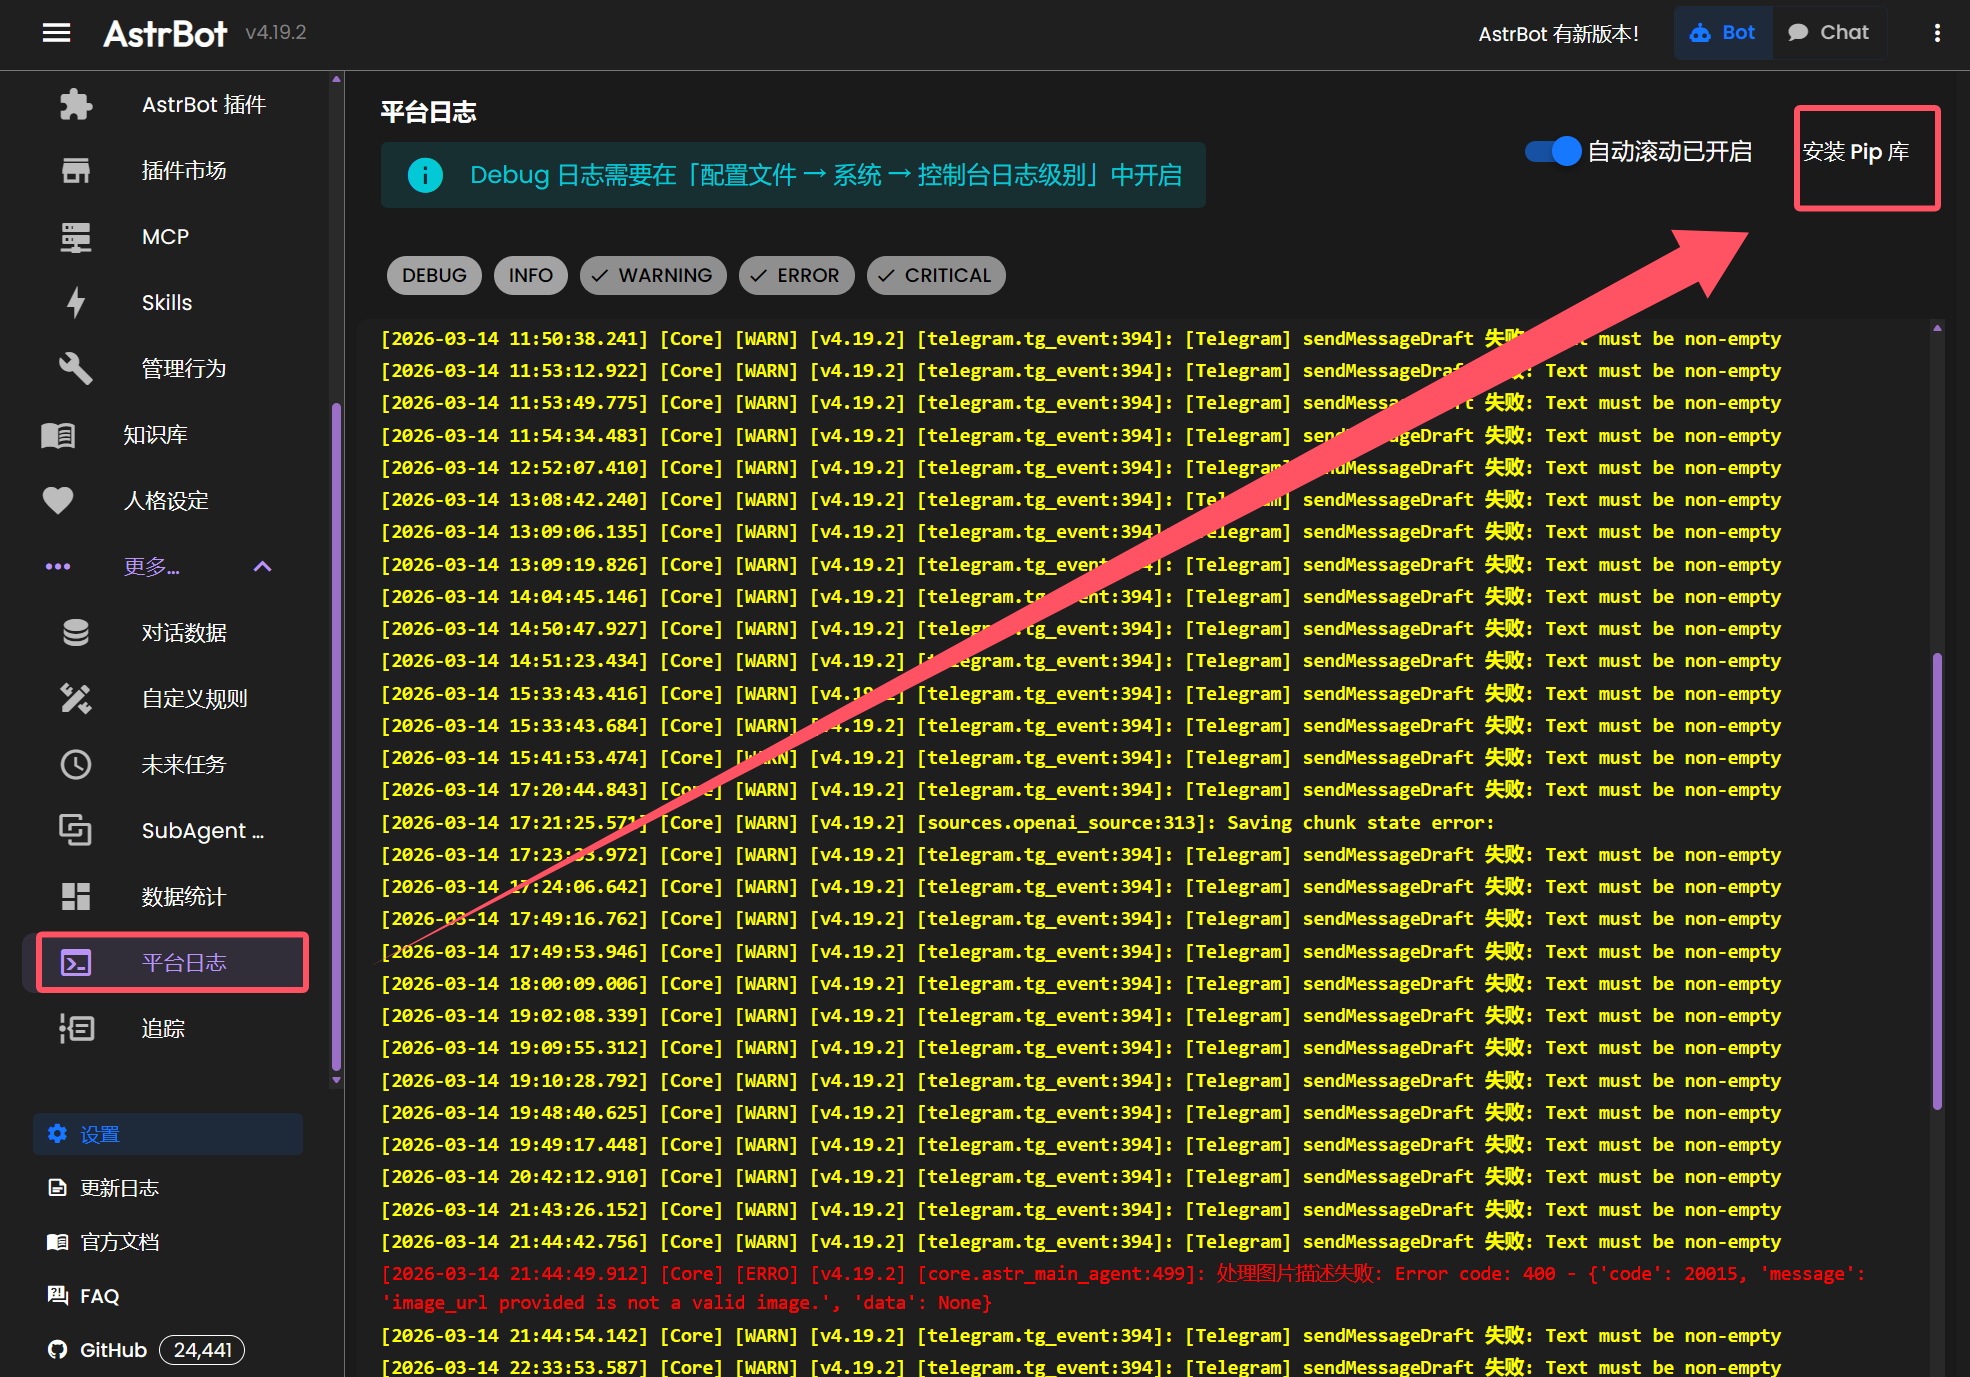Screen dimensions: 1970x1377
Task: Open 对话数据 database icon
Action: coord(76,633)
